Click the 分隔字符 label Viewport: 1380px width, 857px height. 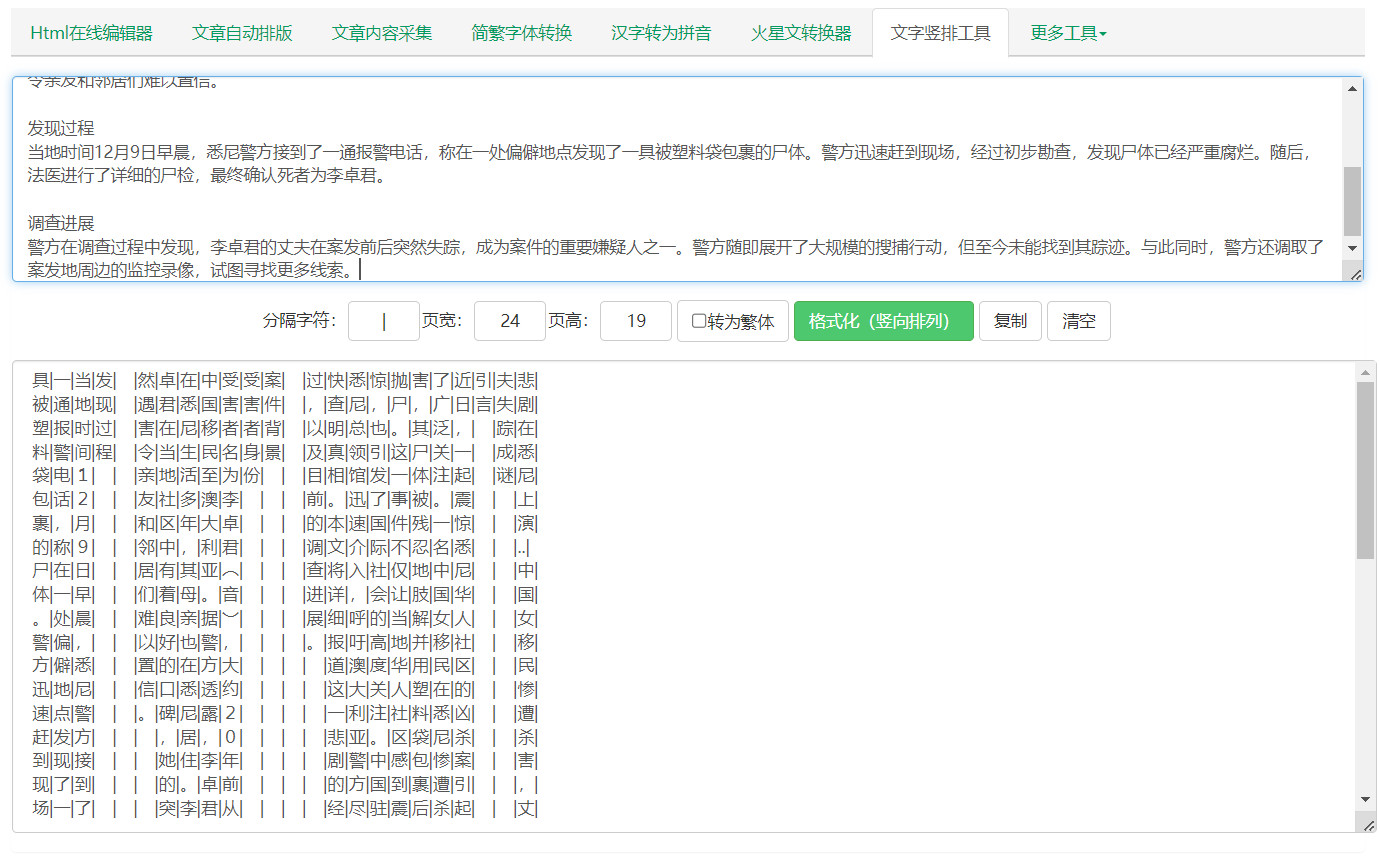click(300, 321)
